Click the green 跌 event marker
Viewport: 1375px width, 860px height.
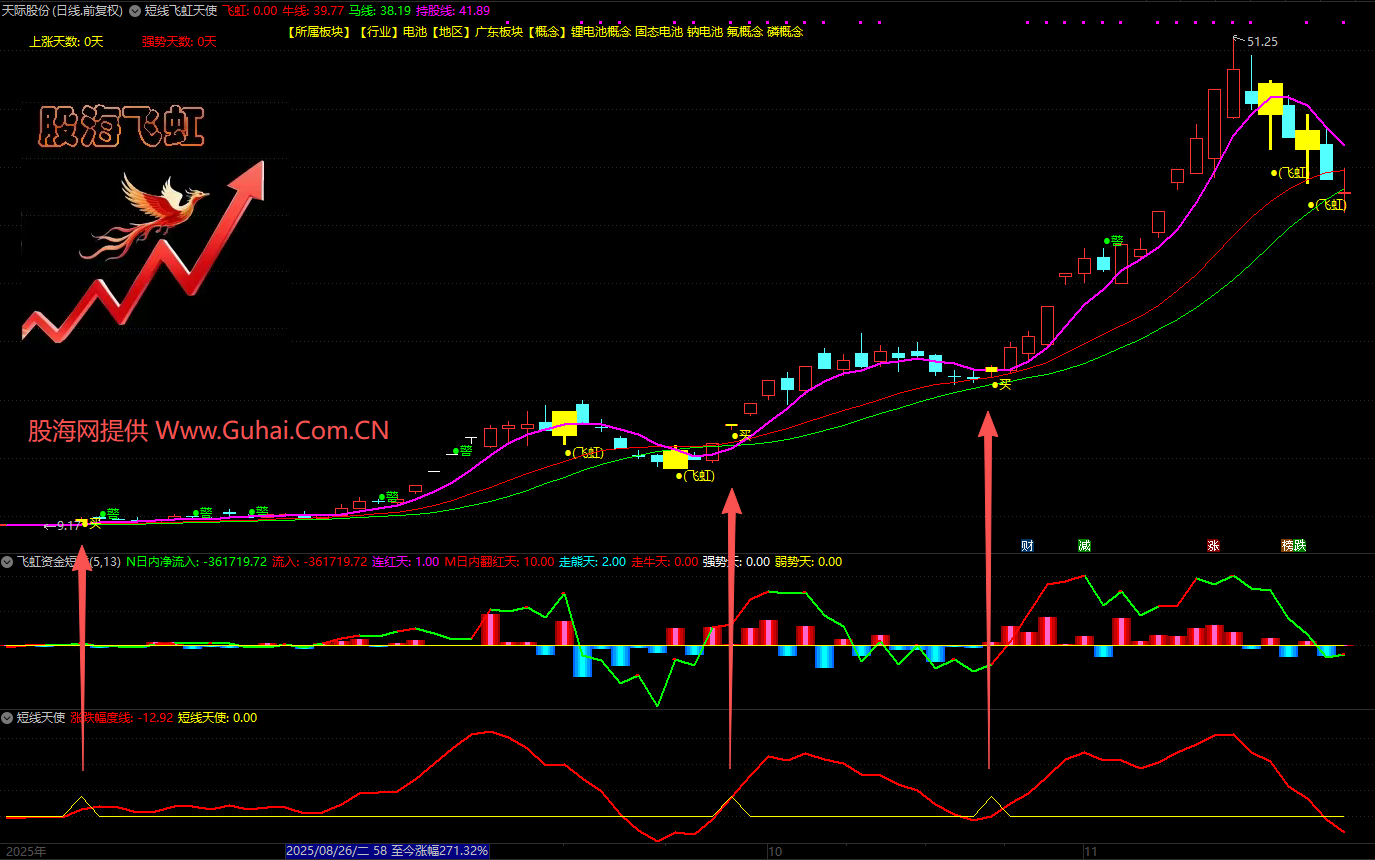pos(1300,546)
